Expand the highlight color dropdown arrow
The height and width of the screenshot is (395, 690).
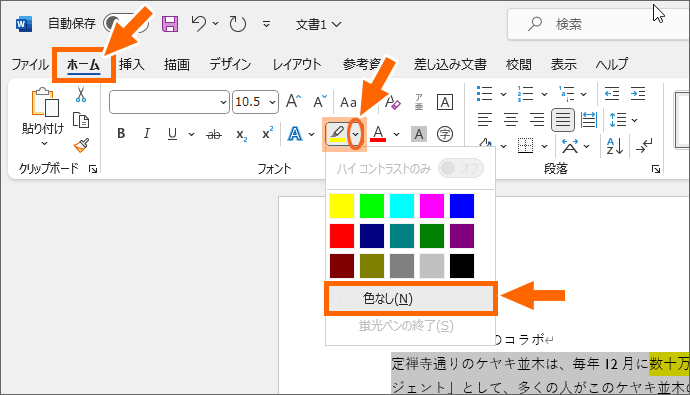click(356, 134)
